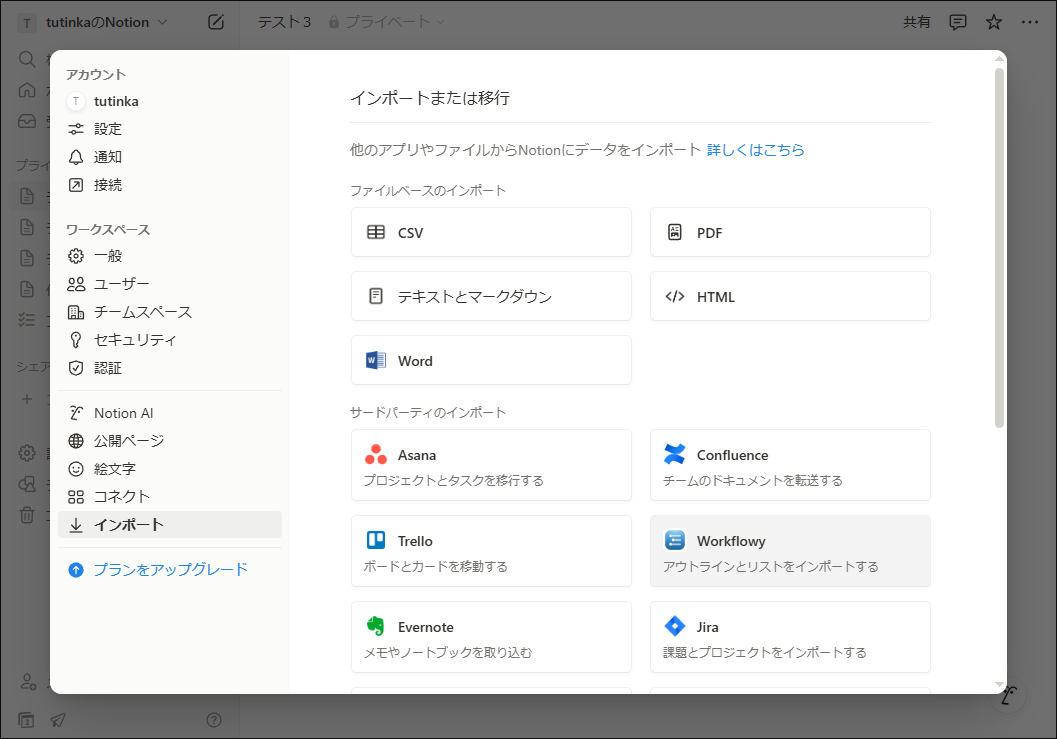Open Notion AI settings
This screenshot has height=739, width=1057.
[170, 413]
